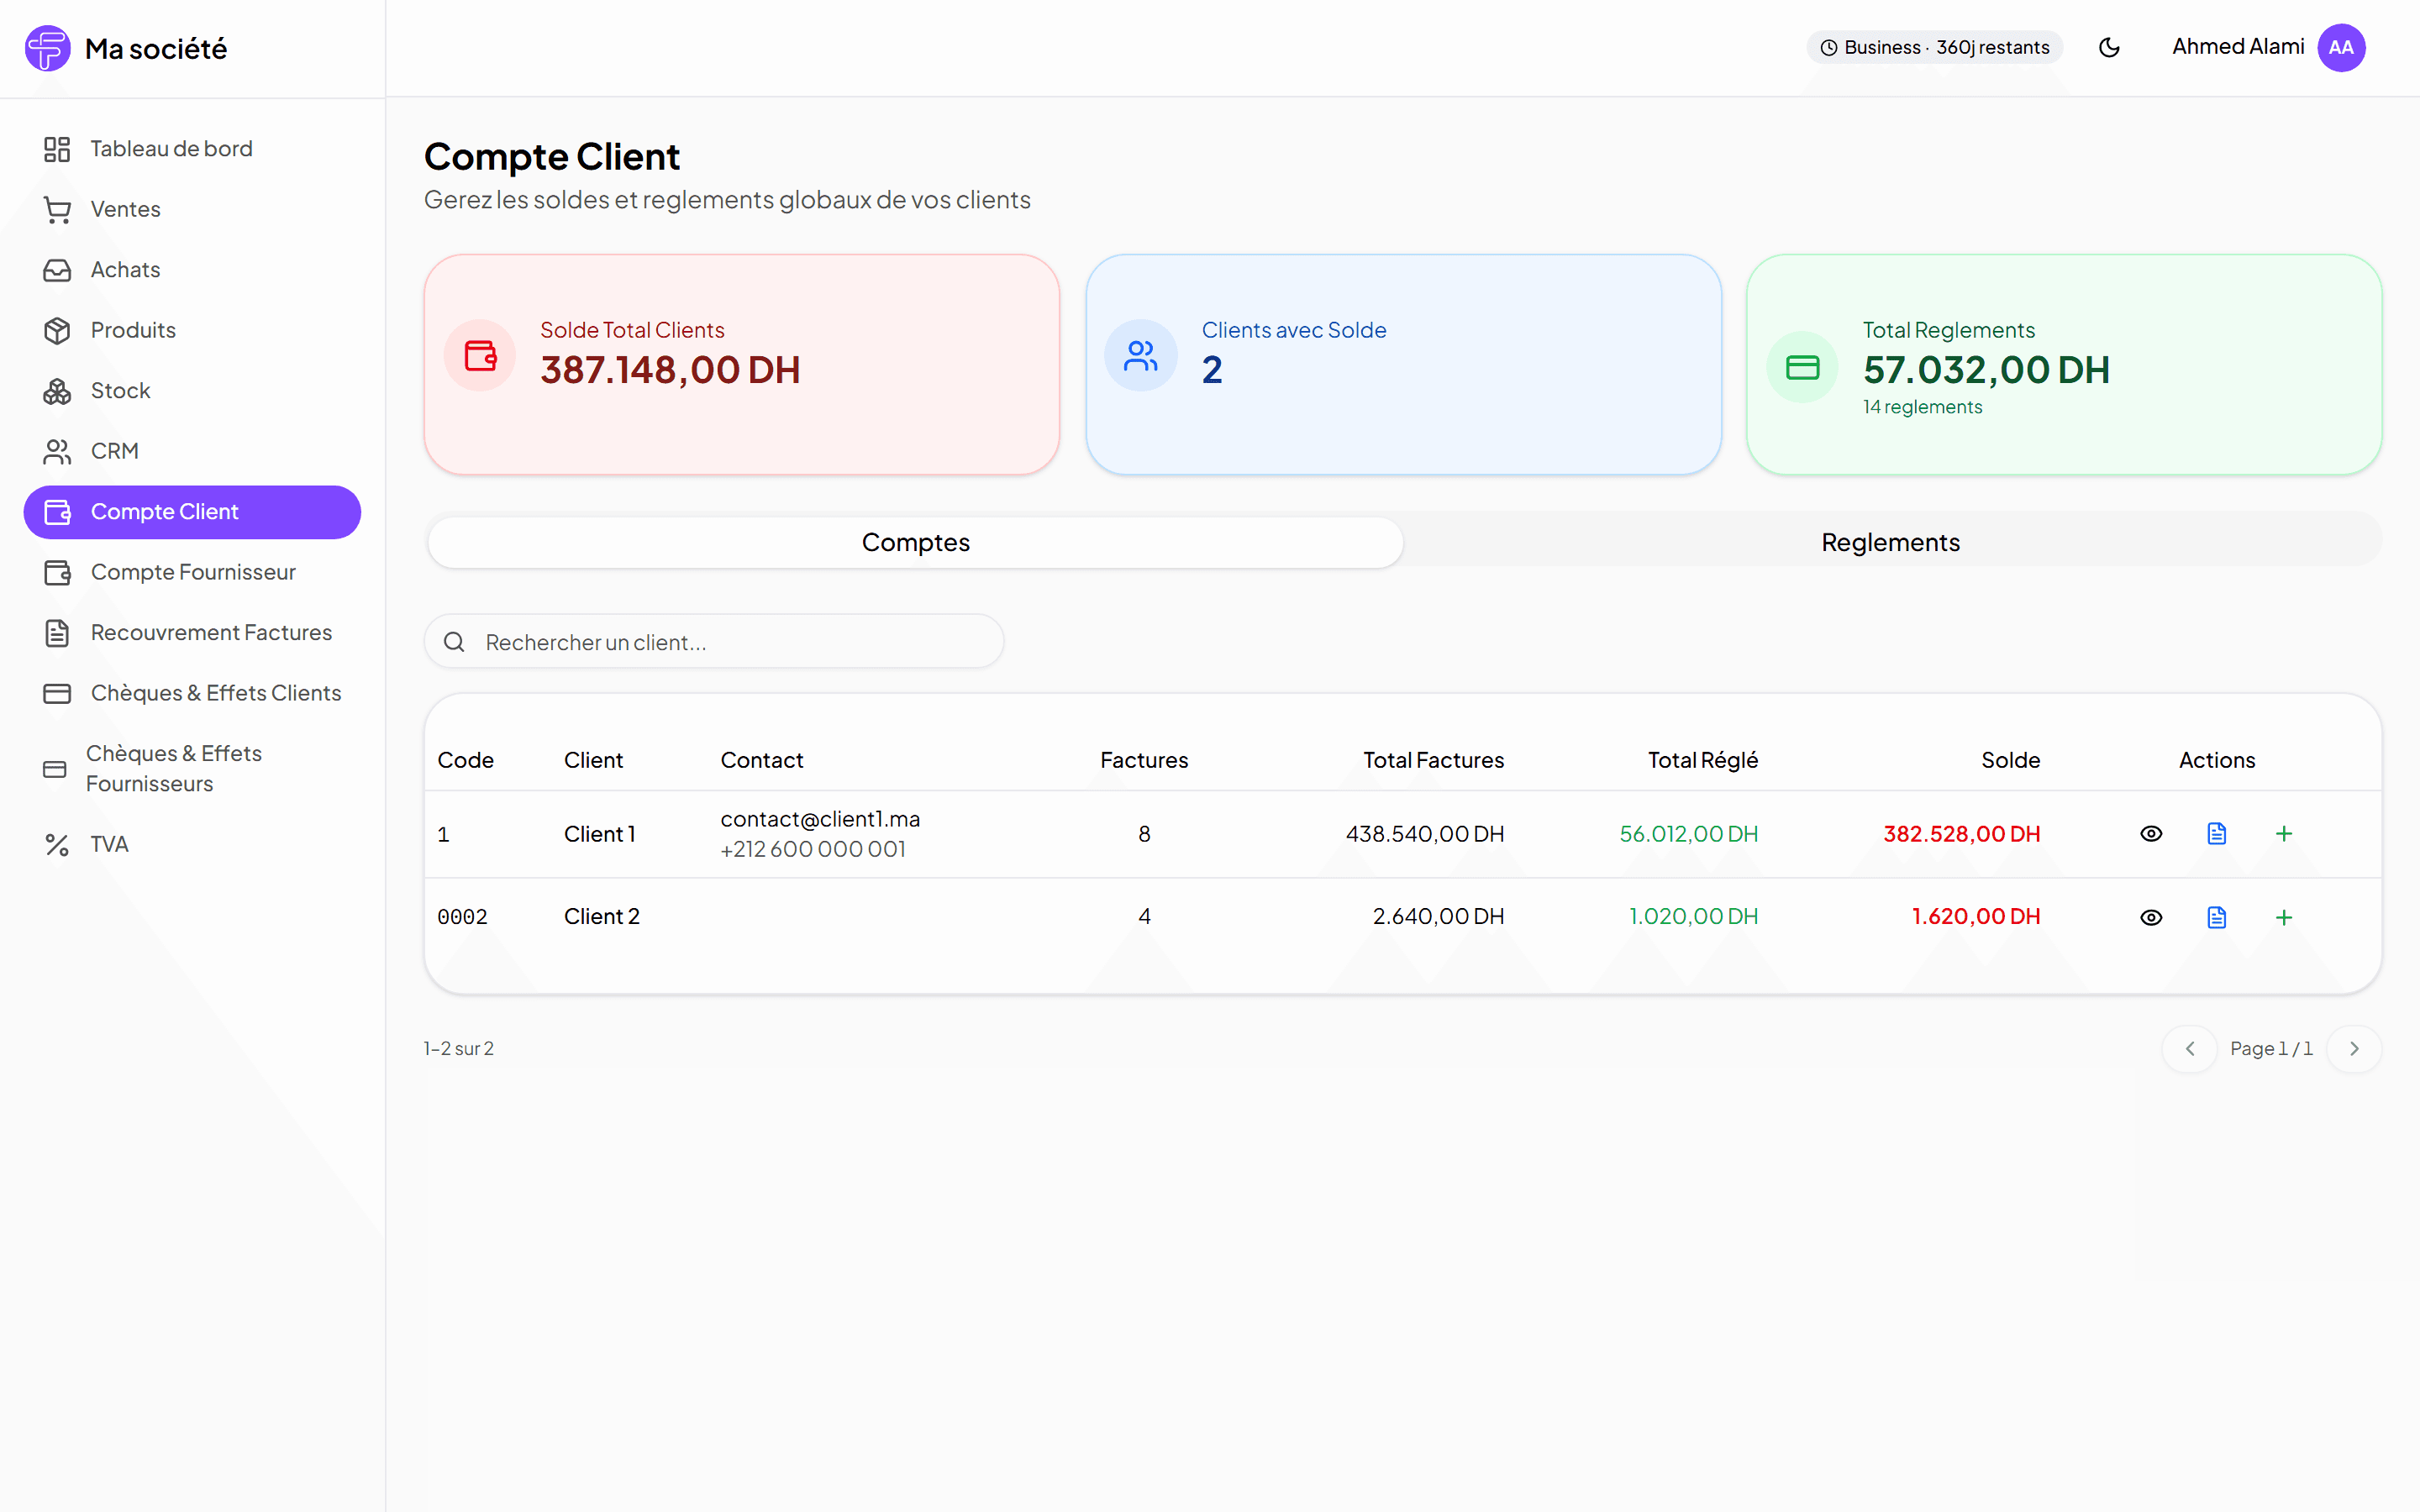
Task: Open Compte Fournisseur page
Action: click(x=192, y=573)
